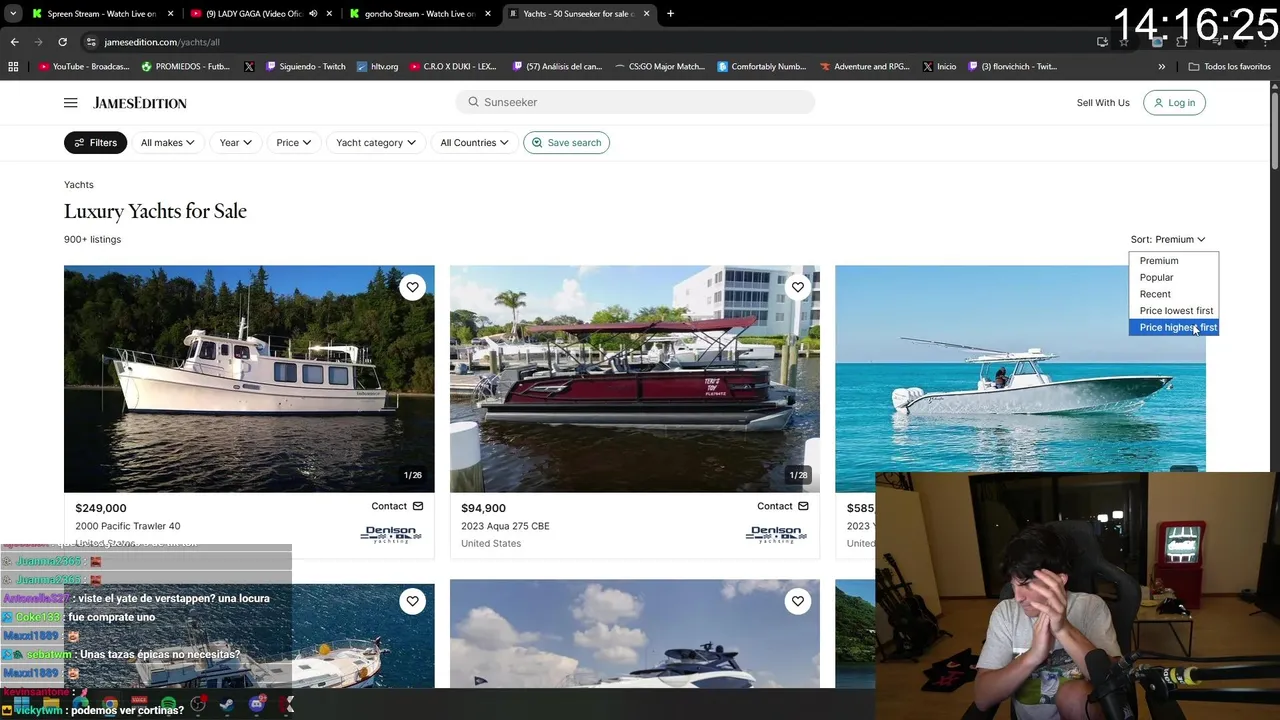Screen dimensions: 1280x720
Task: Contact seller of $249,000 Pacific Trawler
Action: pyautogui.click(x=397, y=506)
